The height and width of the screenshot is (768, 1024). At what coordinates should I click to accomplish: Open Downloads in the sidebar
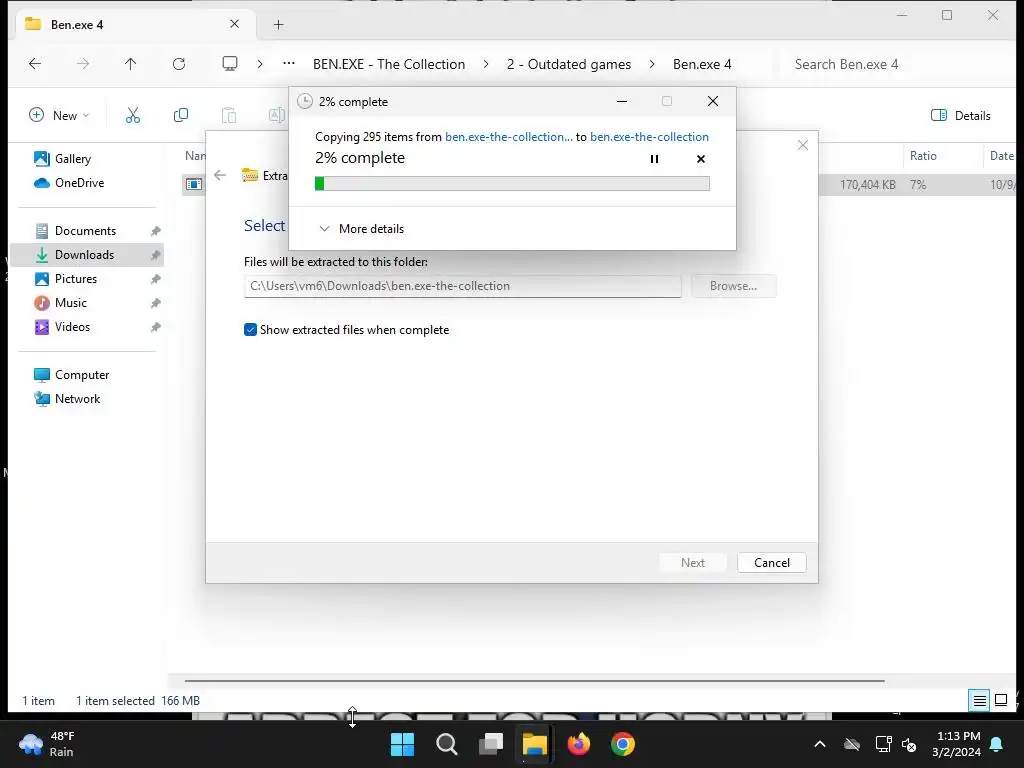[x=84, y=255]
